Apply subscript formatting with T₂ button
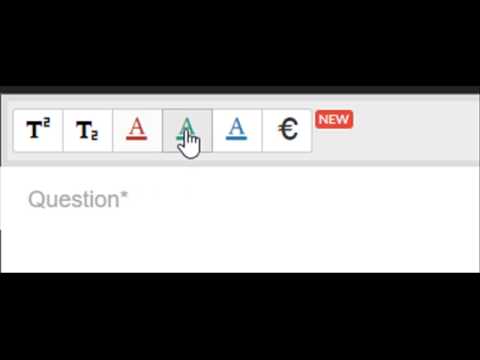The height and width of the screenshot is (360, 480). click(88, 130)
